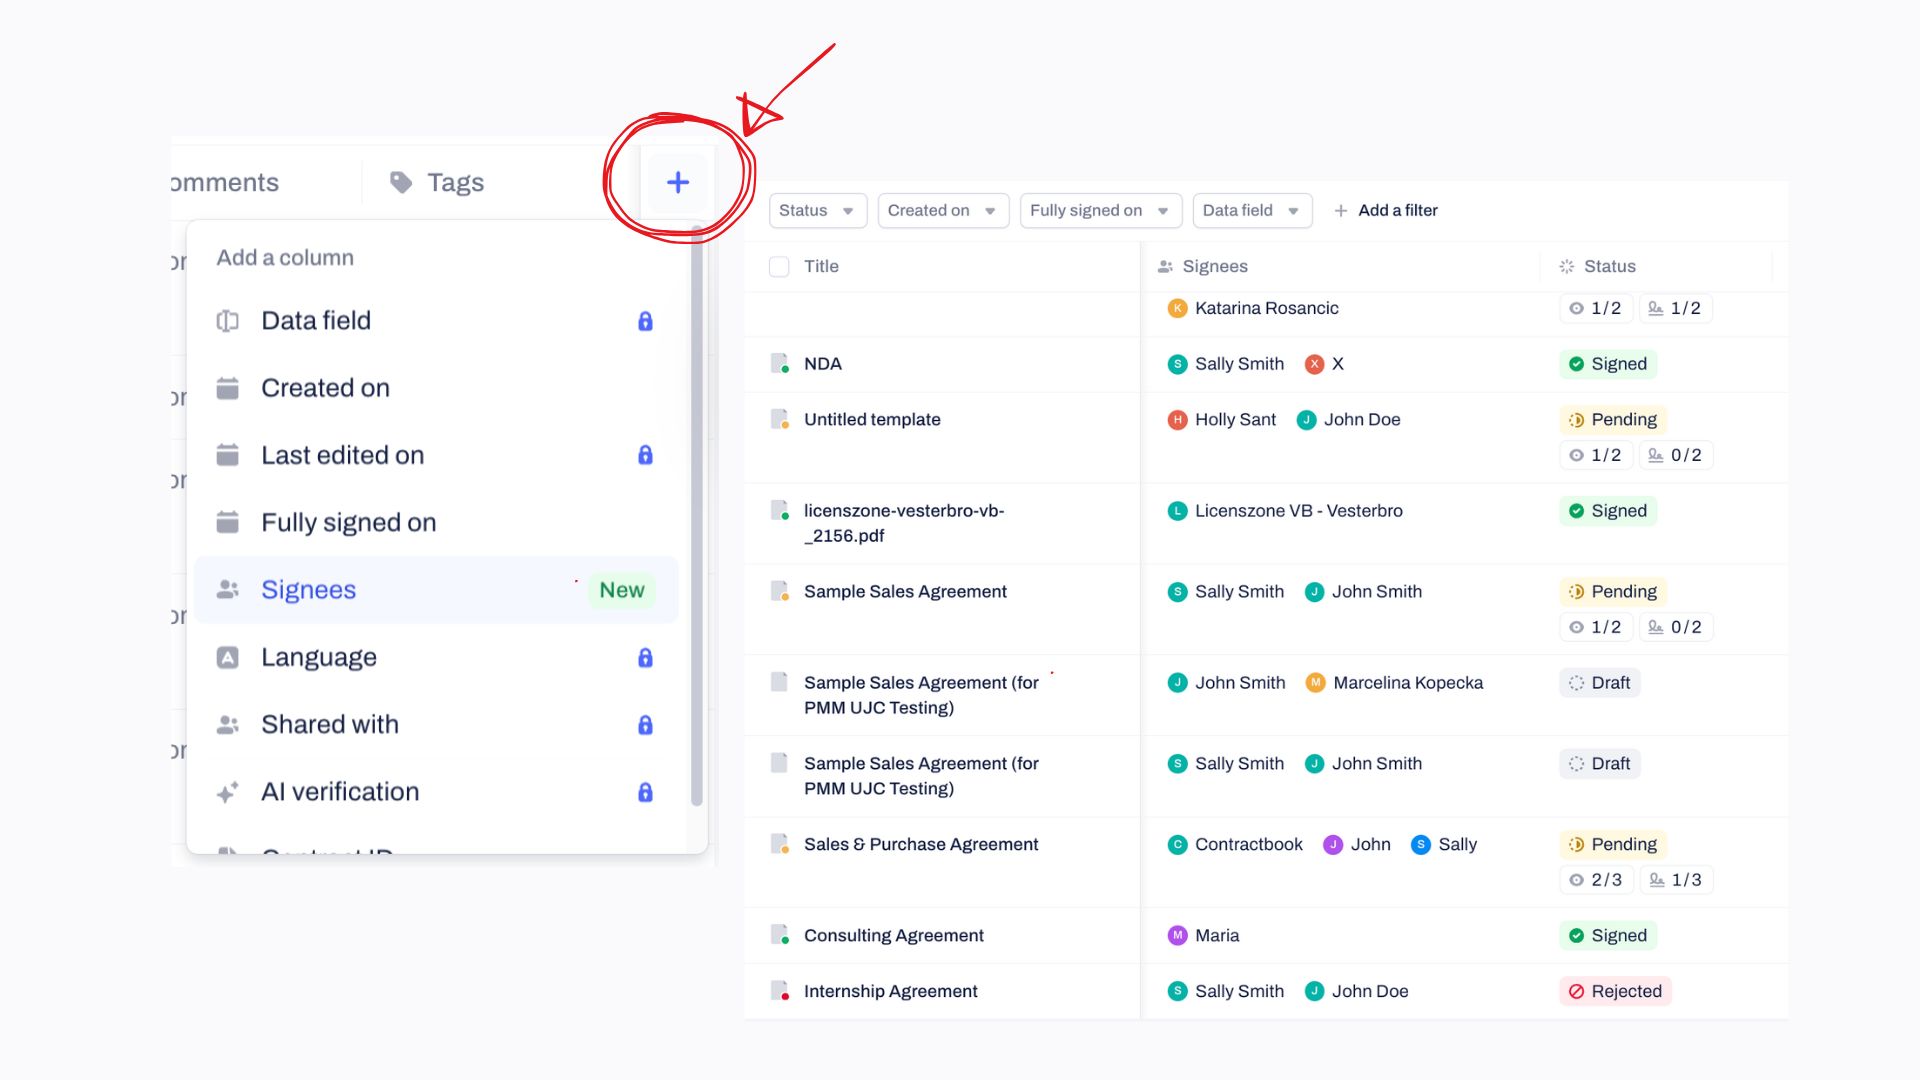
Task: Click Internship Agreement document icon
Action: click(779, 991)
